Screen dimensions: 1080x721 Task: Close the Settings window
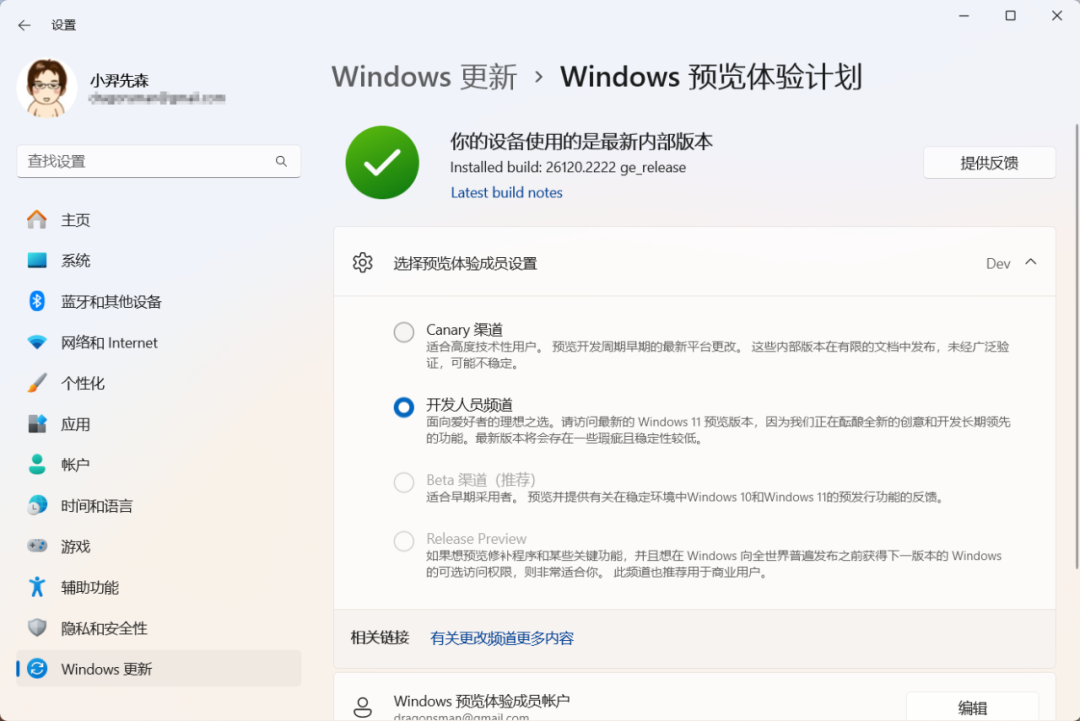[1057, 16]
